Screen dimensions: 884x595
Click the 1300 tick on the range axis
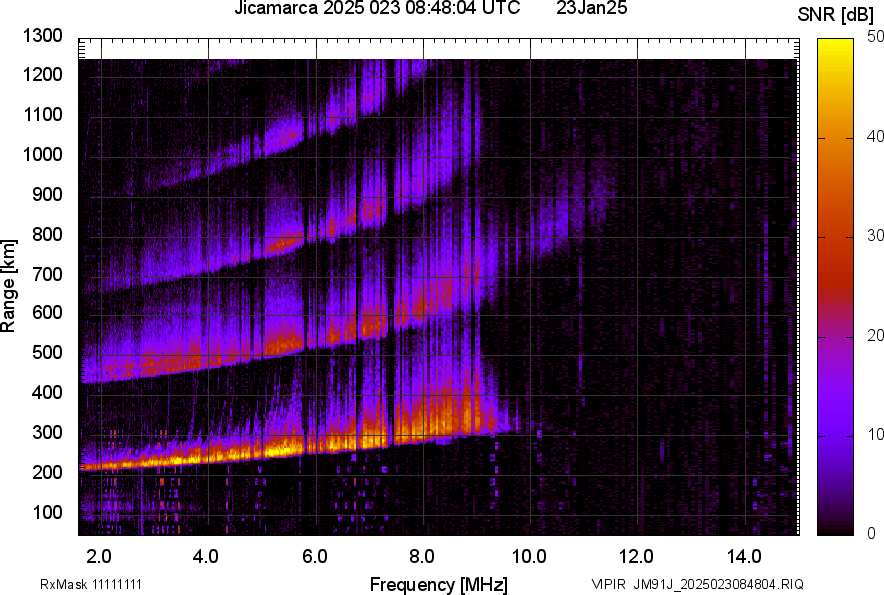(44, 36)
